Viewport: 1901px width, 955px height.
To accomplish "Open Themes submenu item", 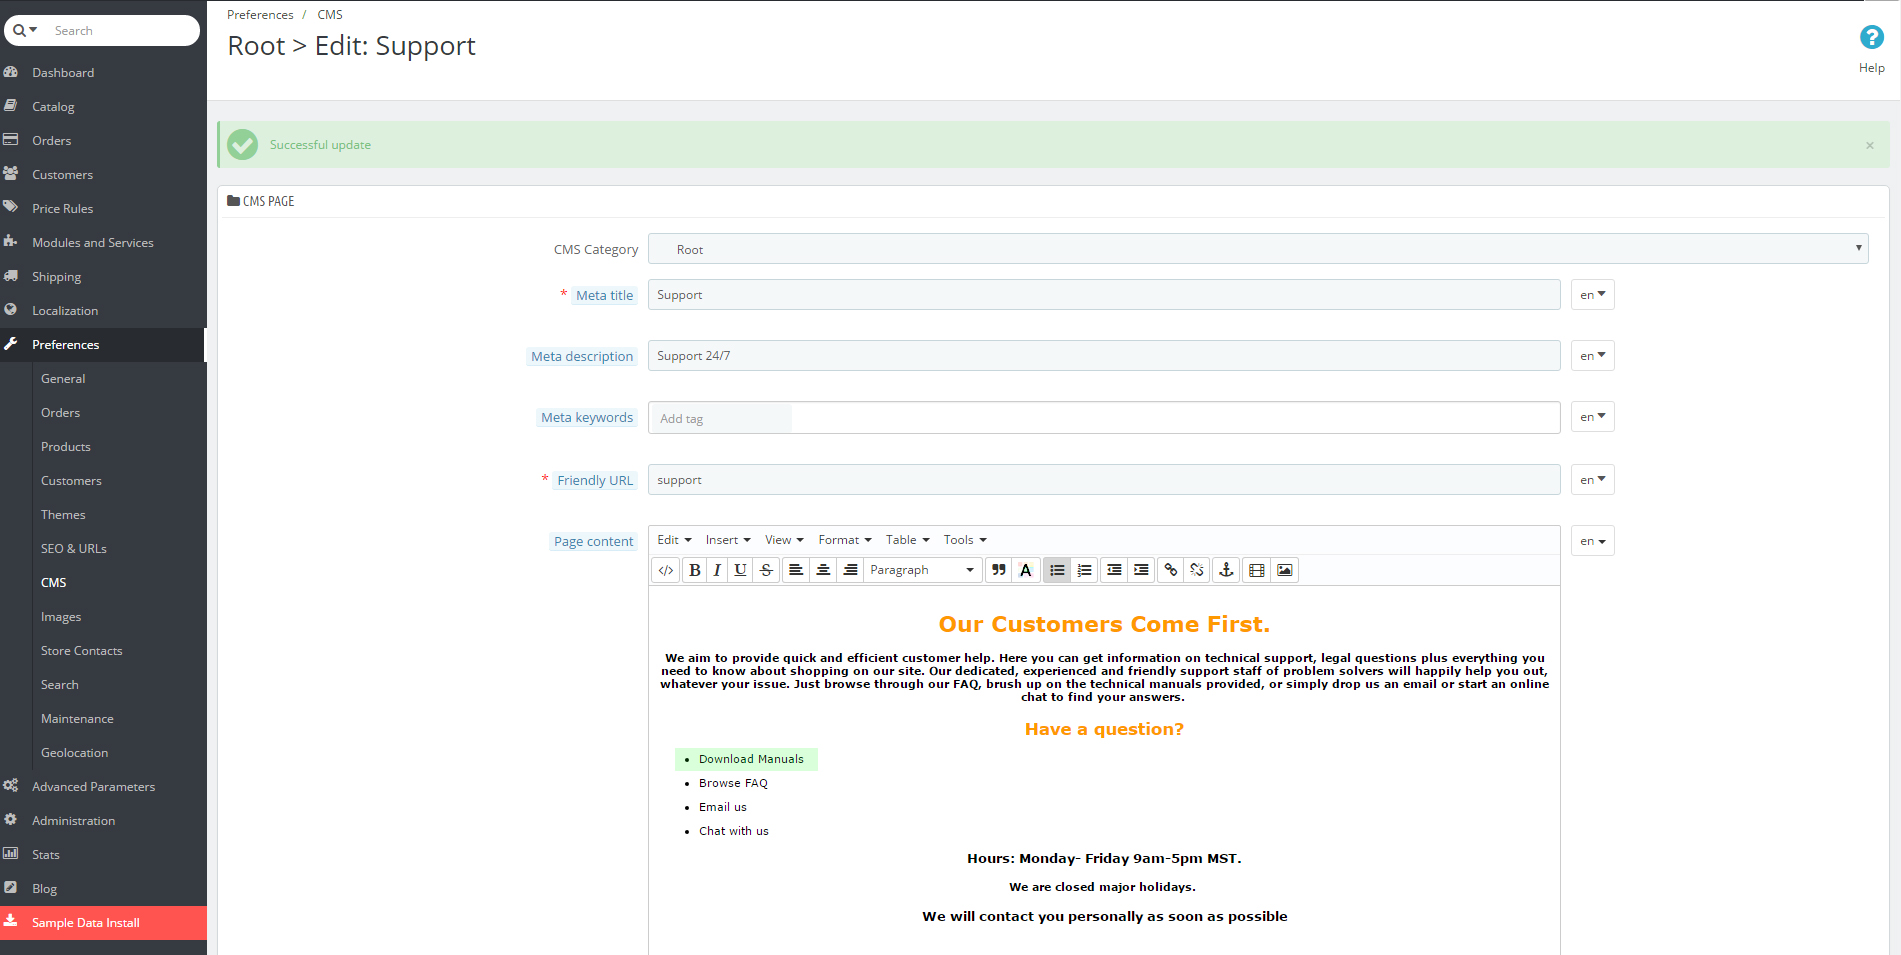I will click(x=63, y=514).
